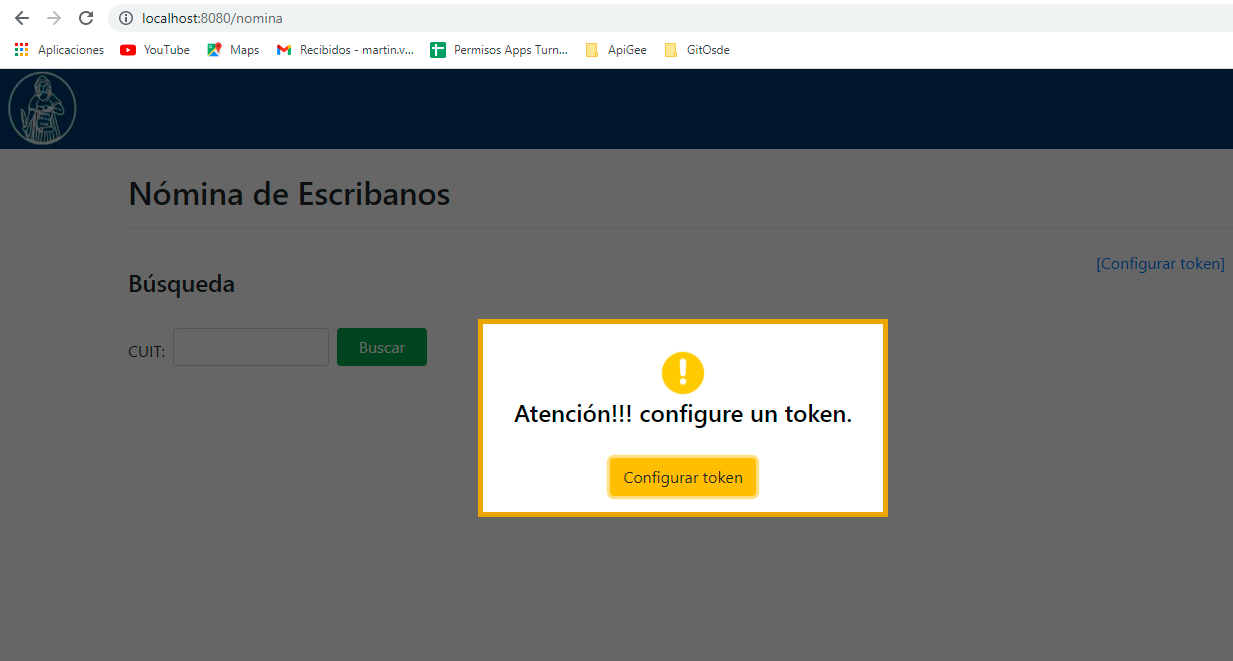Viewport: 1233px width, 661px height.
Task: Open the [Configurar token] link
Action: (x=1160, y=263)
